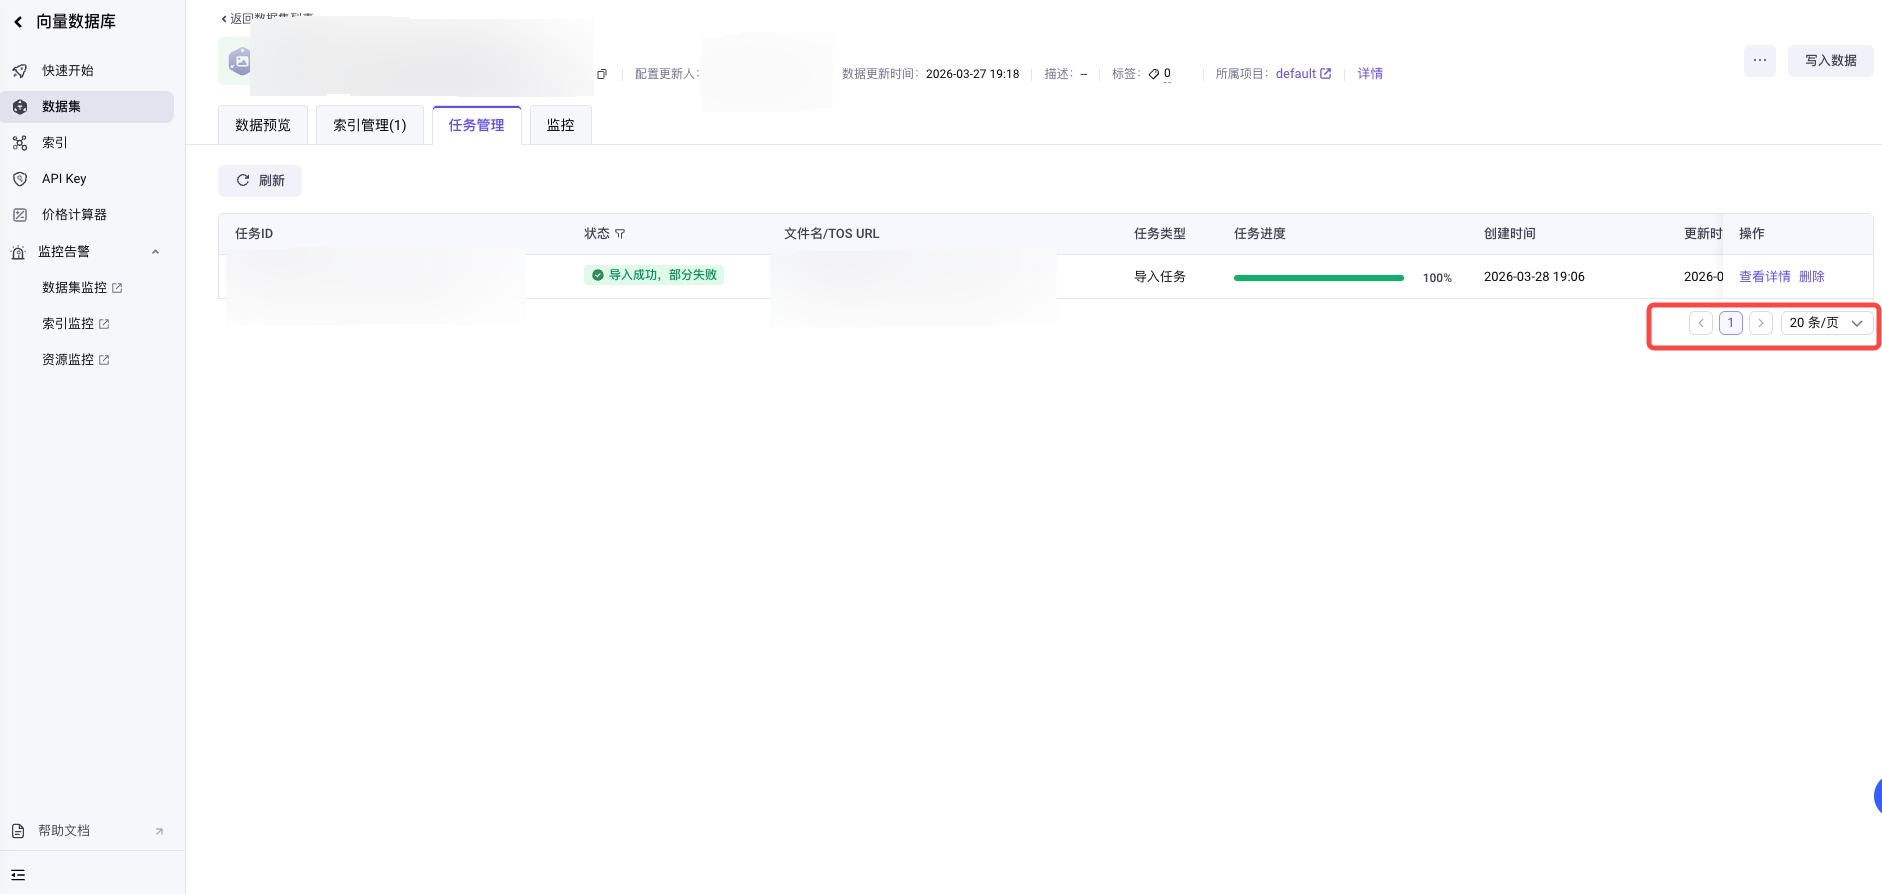Click the tag icon beside 标签
The image size is (1882, 894).
pyautogui.click(x=1154, y=74)
